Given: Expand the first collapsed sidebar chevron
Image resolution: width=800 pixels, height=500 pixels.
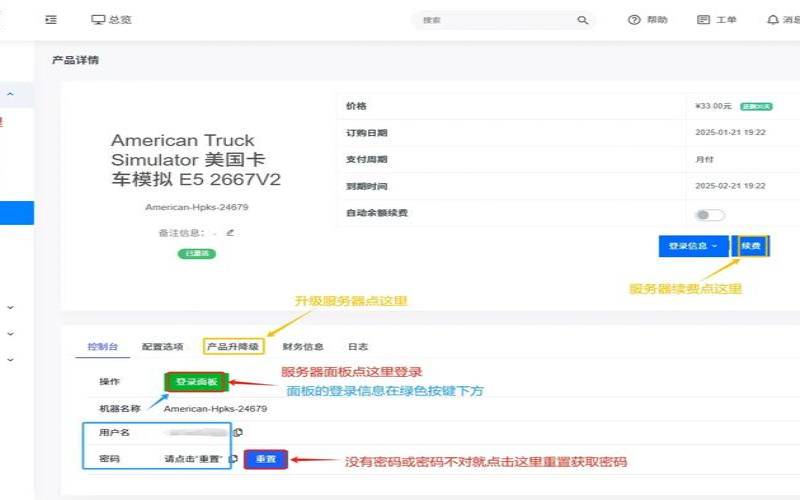Looking at the screenshot, I should coord(10,308).
